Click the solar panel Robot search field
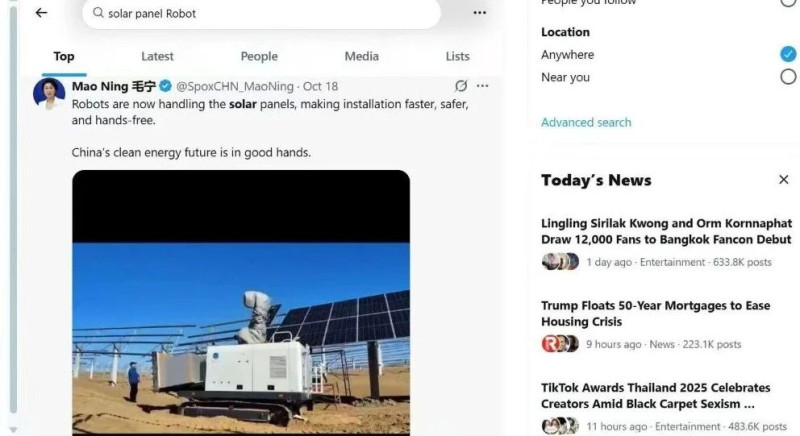This screenshot has height=436, width=800. pos(260,14)
